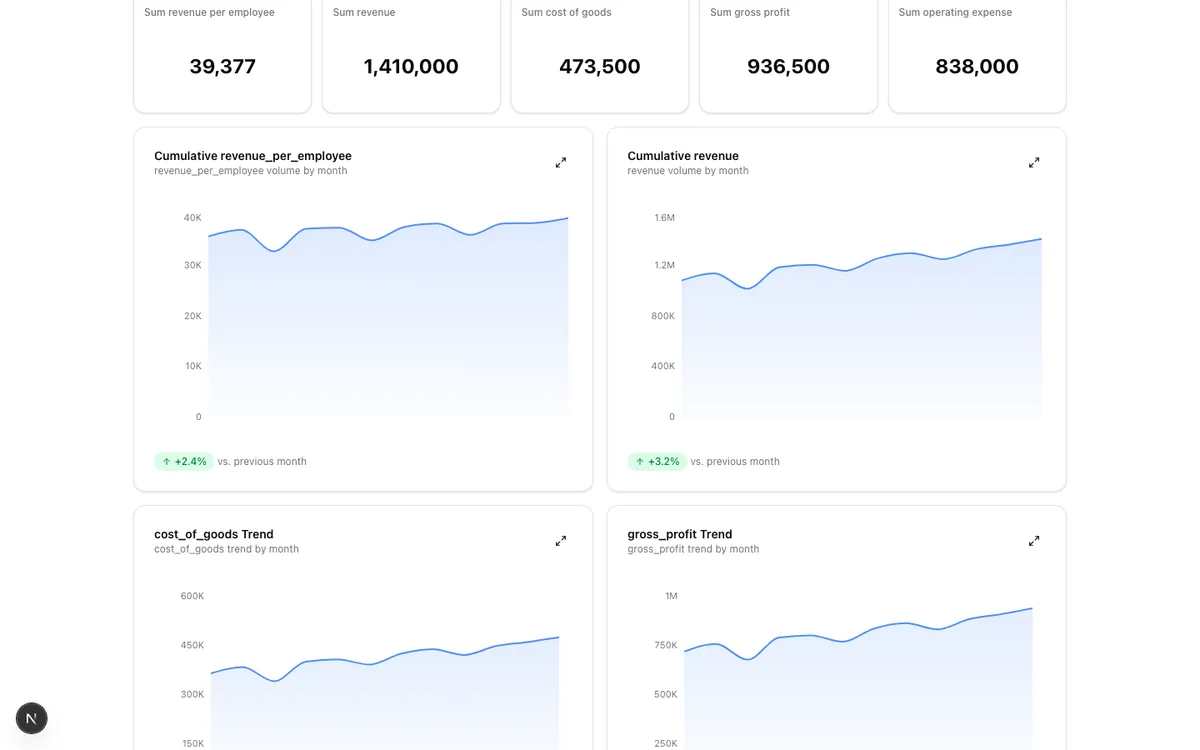The image size is (1200, 750).
Task: Click the +3.2% growth badge
Action: point(657,461)
